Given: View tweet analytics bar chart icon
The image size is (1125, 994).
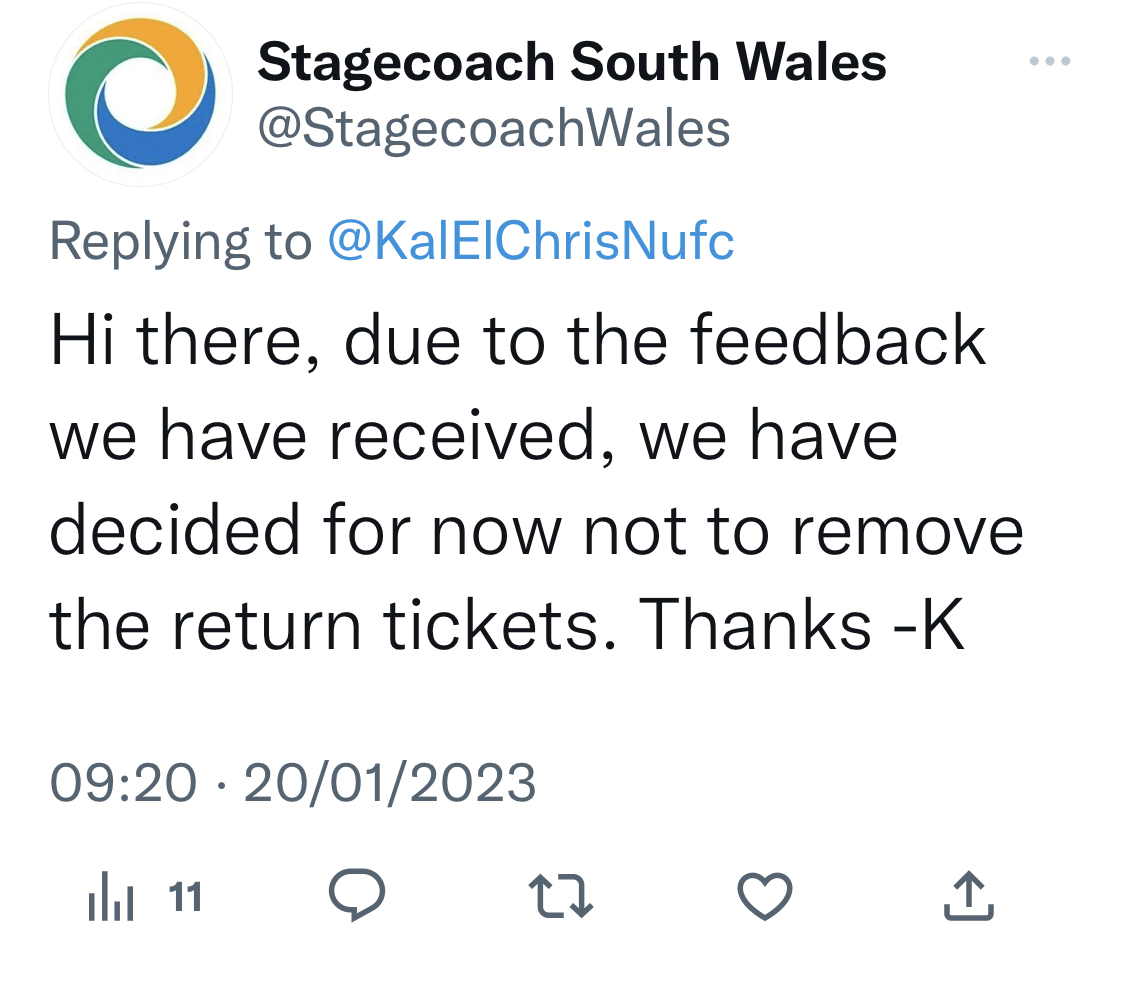Looking at the screenshot, I should (x=110, y=896).
